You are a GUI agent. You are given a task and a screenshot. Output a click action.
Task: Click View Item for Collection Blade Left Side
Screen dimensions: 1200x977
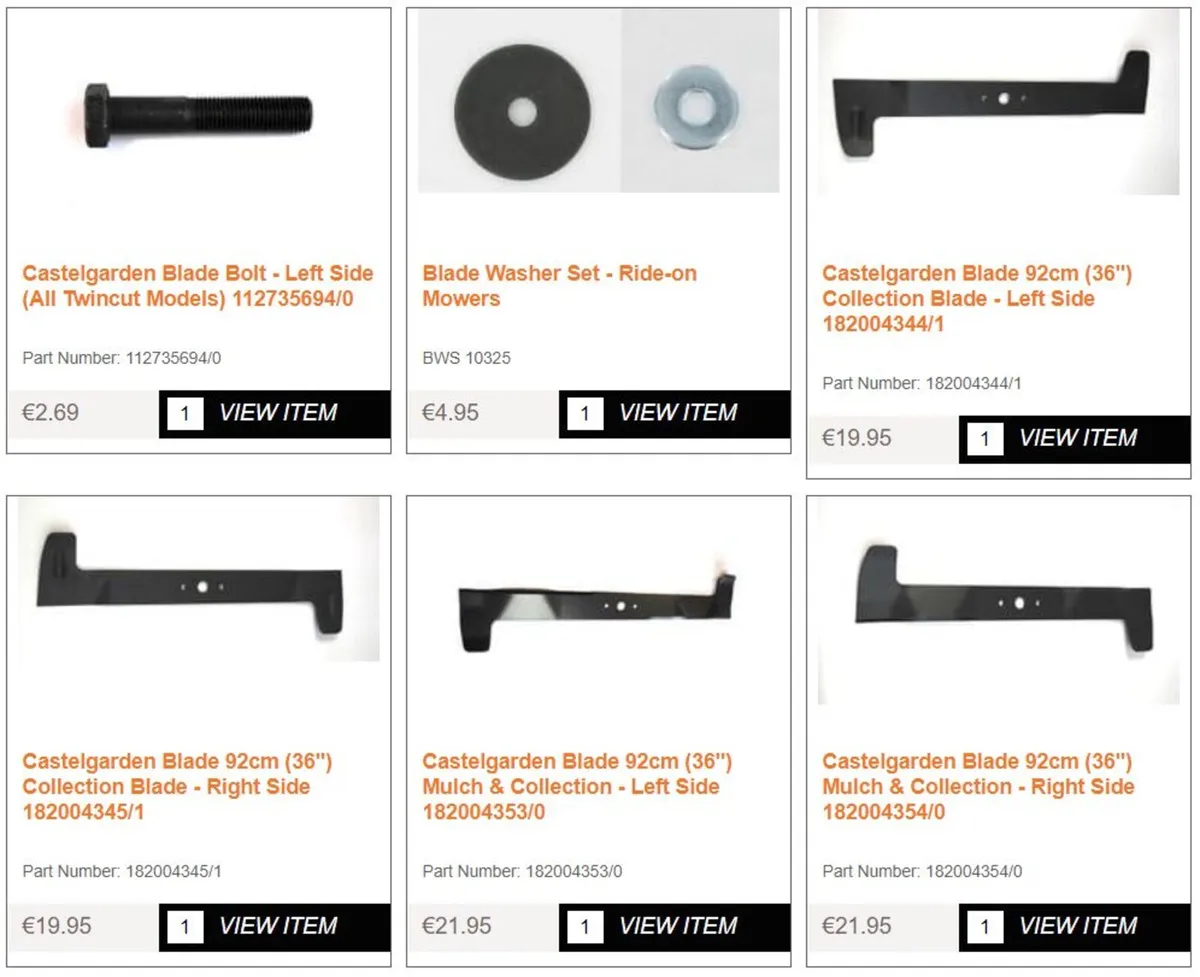pyautogui.click(x=1078, y=438)
